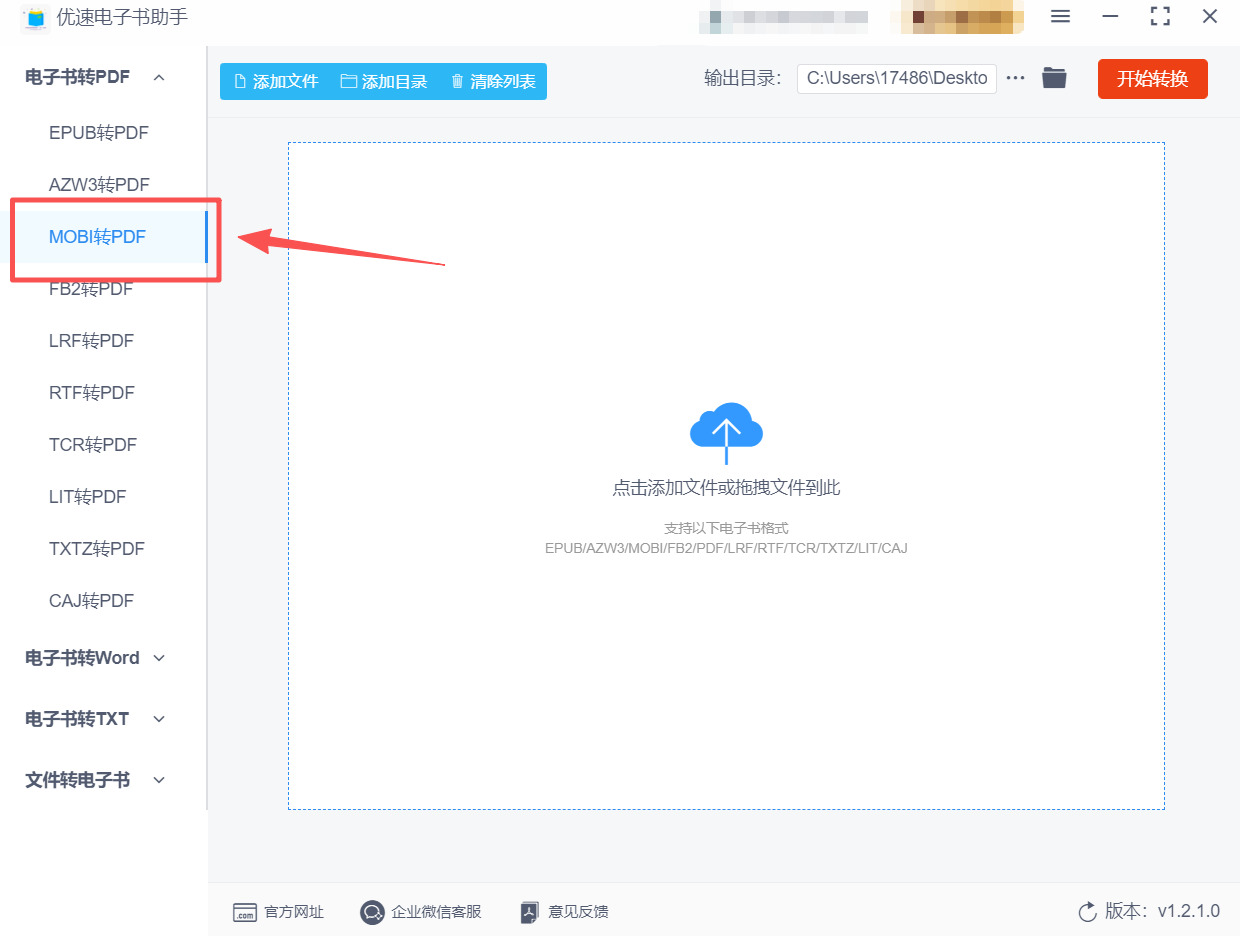1240x936 pixels.
Task: Minimize the window
Action: (x=1110, y=16)
